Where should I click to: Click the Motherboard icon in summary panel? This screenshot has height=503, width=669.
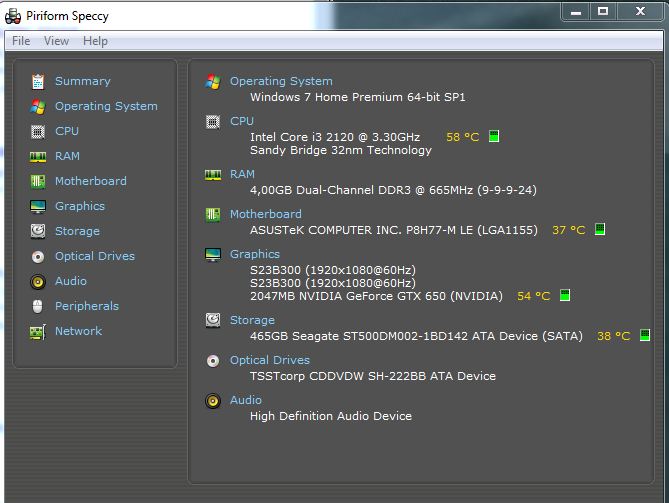click(x=212, y=215)
